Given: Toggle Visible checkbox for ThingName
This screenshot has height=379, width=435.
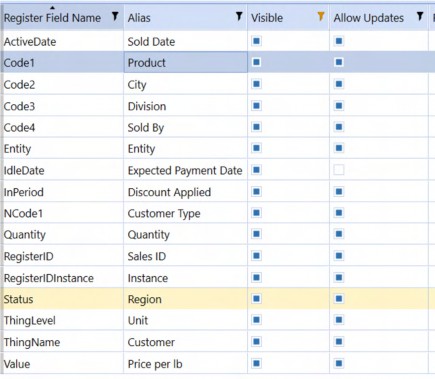Looking at the screenshot, I should pos(256,342).
